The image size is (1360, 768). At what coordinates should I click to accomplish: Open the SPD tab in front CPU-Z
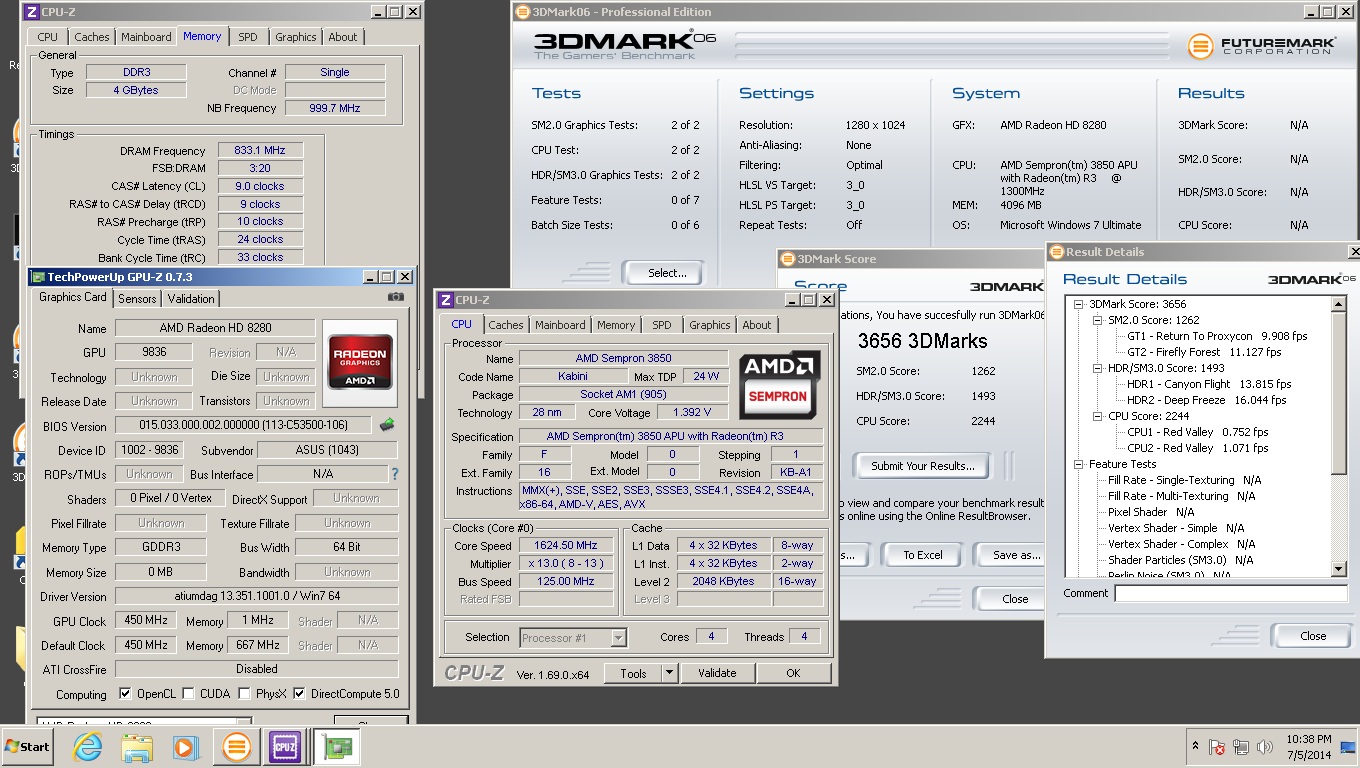(x=662, y=325)
